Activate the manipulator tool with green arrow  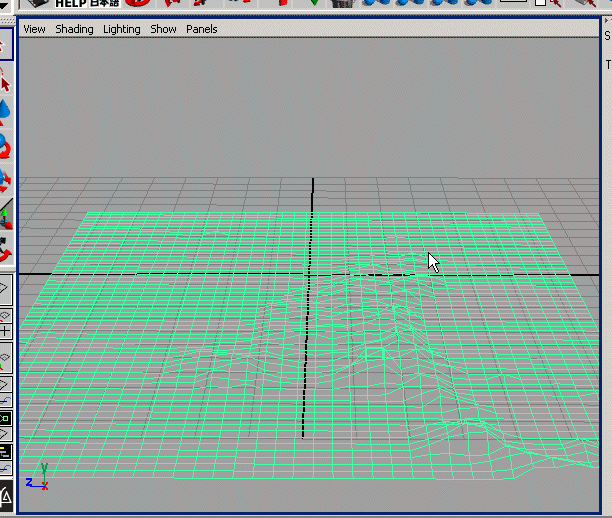coord(5,214)
